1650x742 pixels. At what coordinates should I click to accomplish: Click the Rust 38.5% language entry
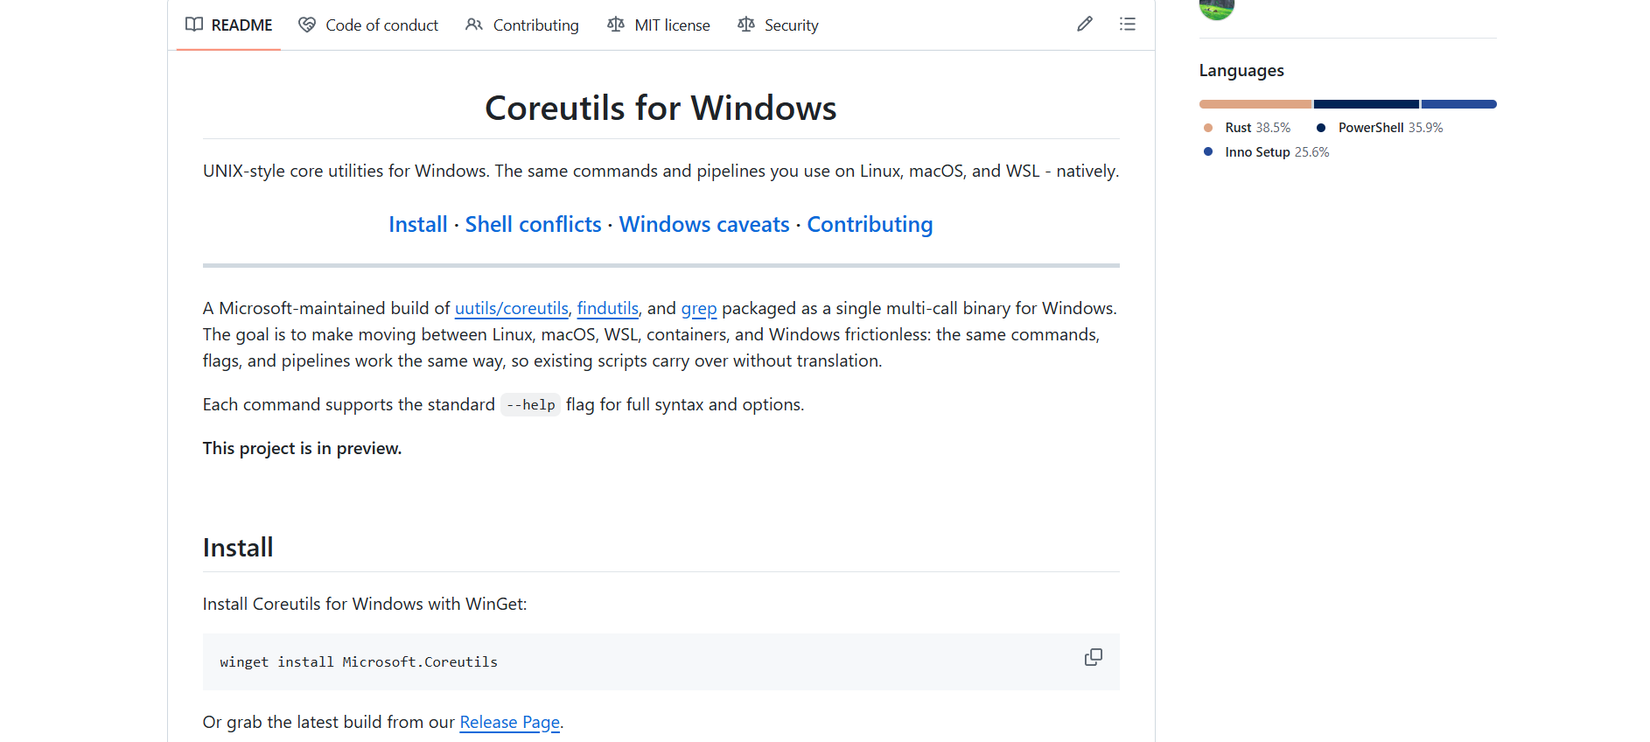tap(1247, 128)
